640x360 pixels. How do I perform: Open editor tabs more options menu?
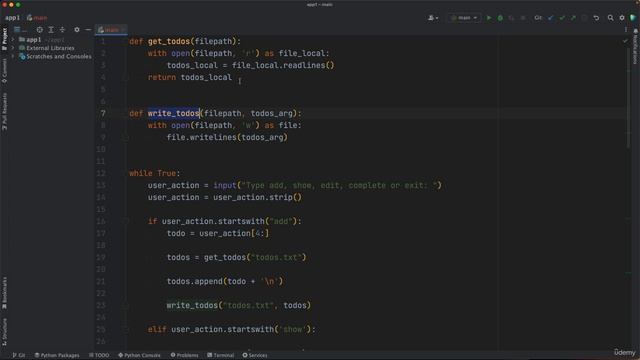626,30
